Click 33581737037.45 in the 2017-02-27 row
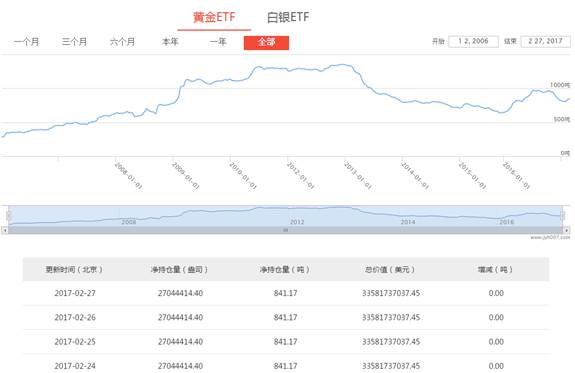This screenshot has width=575, height=373. 391,293
